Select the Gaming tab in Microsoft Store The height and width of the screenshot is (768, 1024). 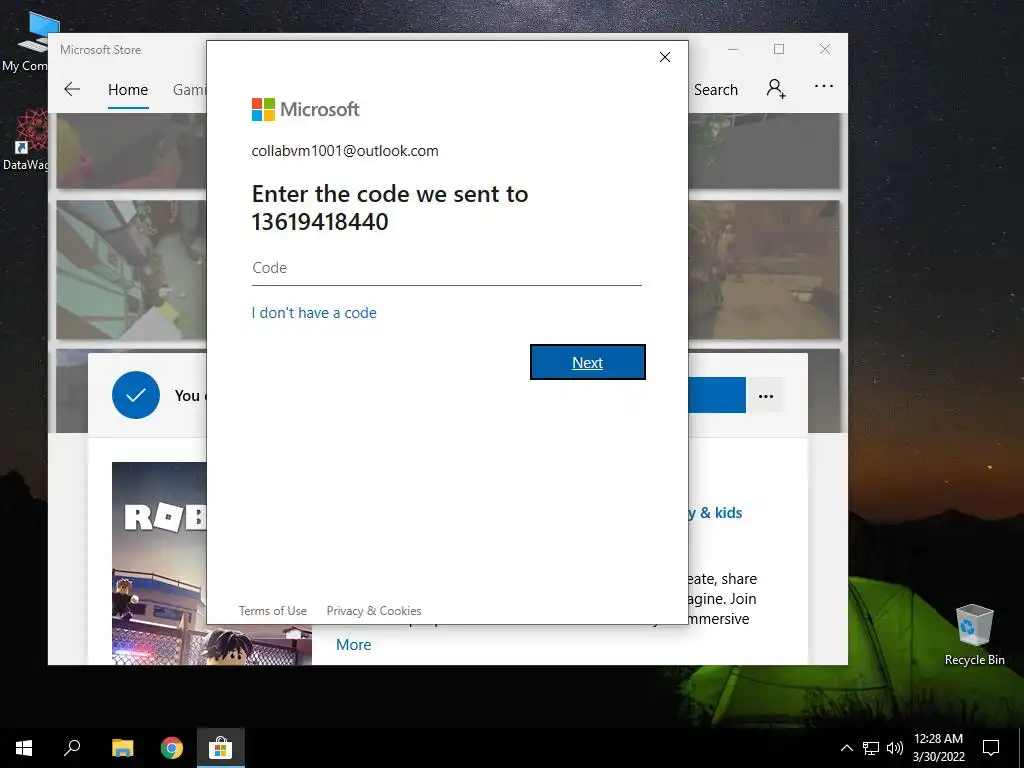pos(189,89)
